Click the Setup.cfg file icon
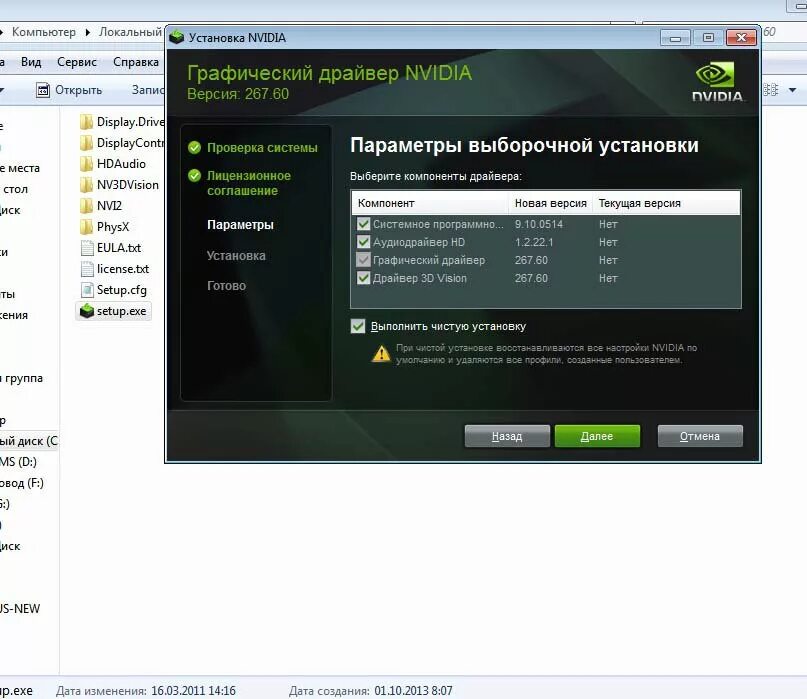 pos(87,290)
